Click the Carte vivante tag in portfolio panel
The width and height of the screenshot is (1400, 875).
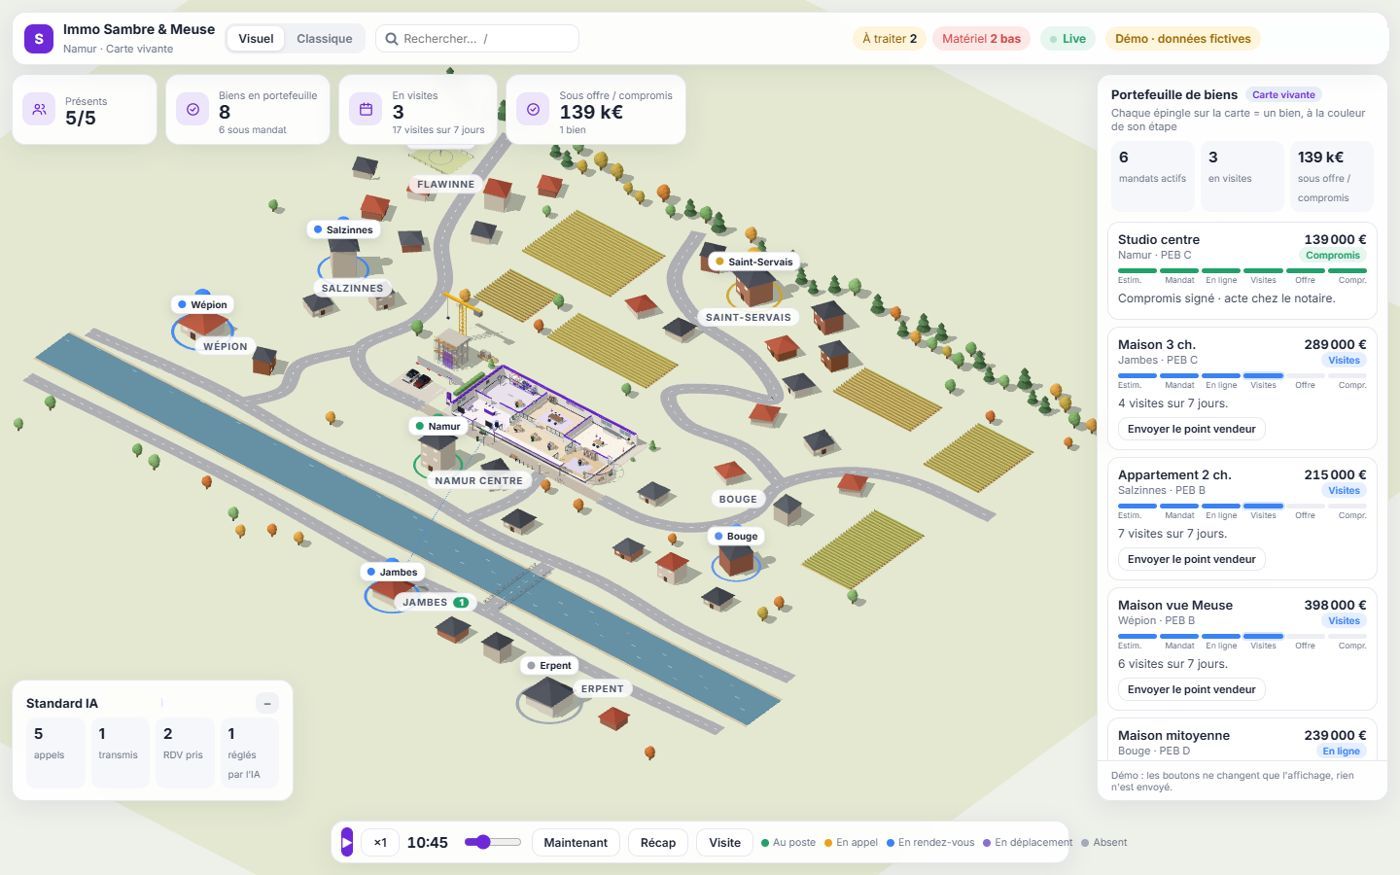(1283, 95)
